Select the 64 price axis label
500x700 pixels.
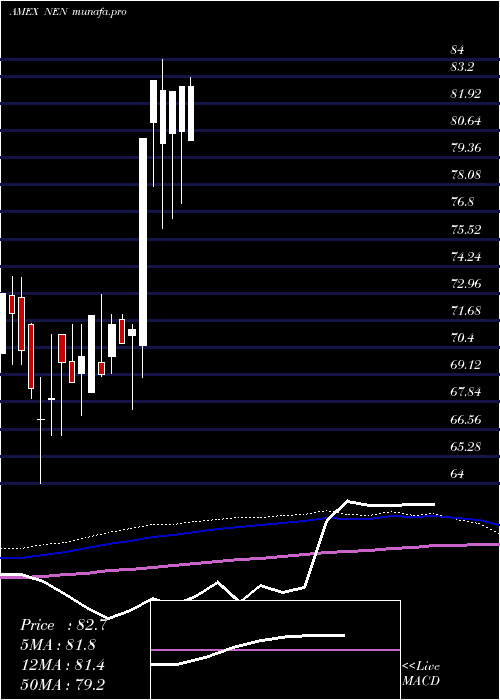click(458, 474)
